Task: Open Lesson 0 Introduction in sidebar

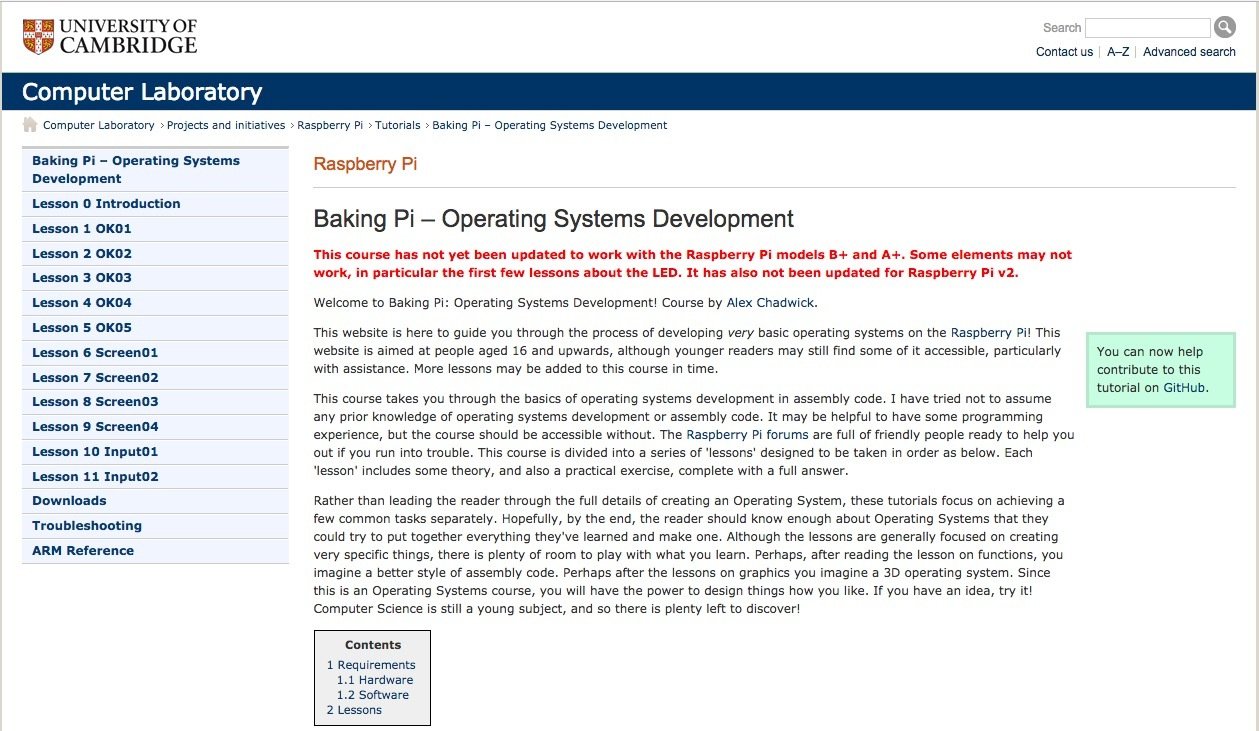Action: [155, 204]
